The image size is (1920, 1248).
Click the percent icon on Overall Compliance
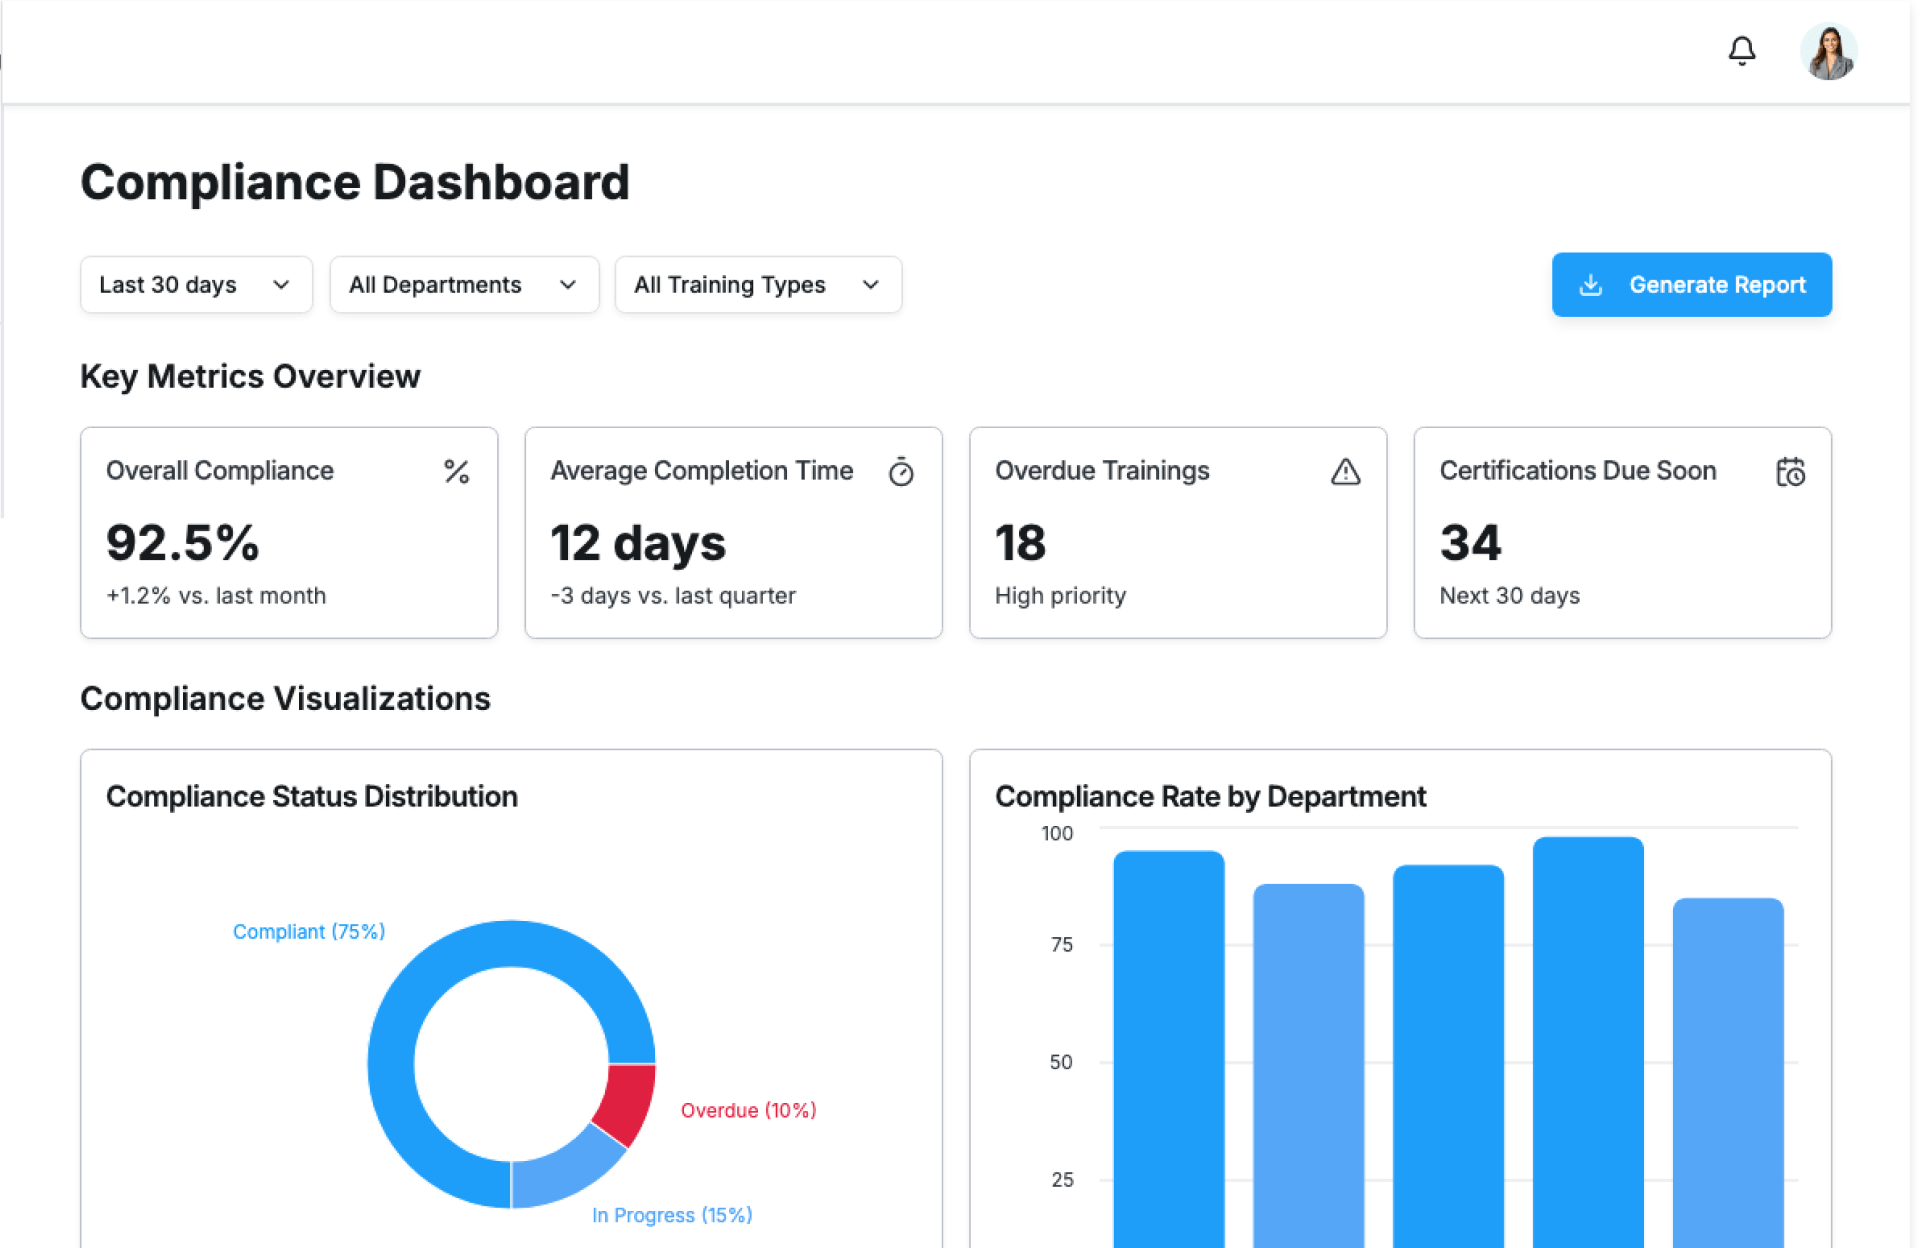coord(456,471)
